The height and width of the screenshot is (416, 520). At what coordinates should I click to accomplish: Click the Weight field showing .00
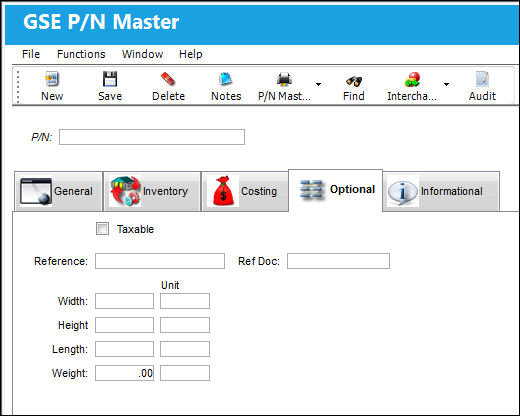click(x=124, y=373)
